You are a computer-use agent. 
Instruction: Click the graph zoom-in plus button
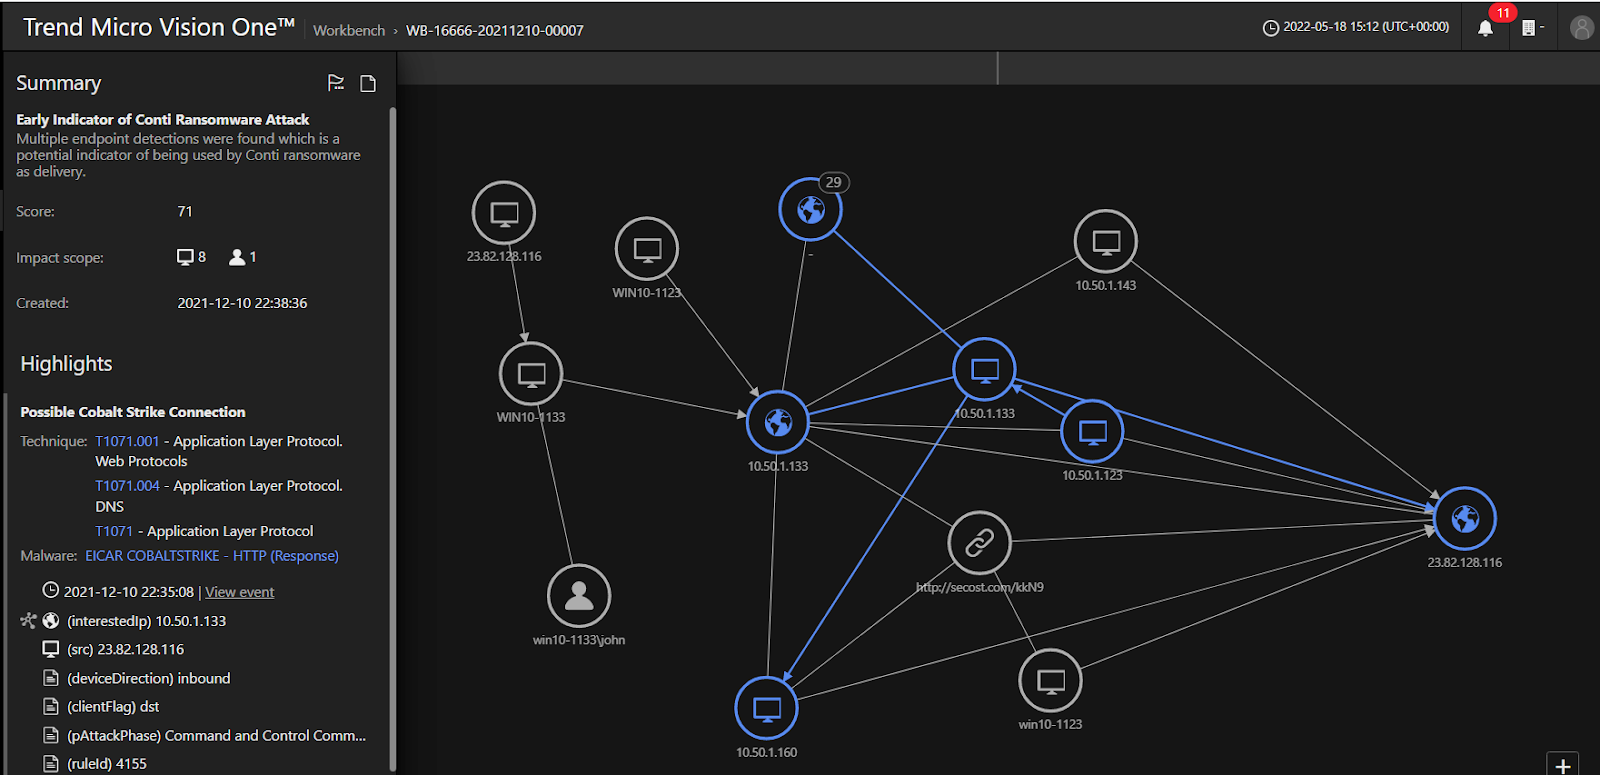pyautogui.click(x=1563, y=766)
